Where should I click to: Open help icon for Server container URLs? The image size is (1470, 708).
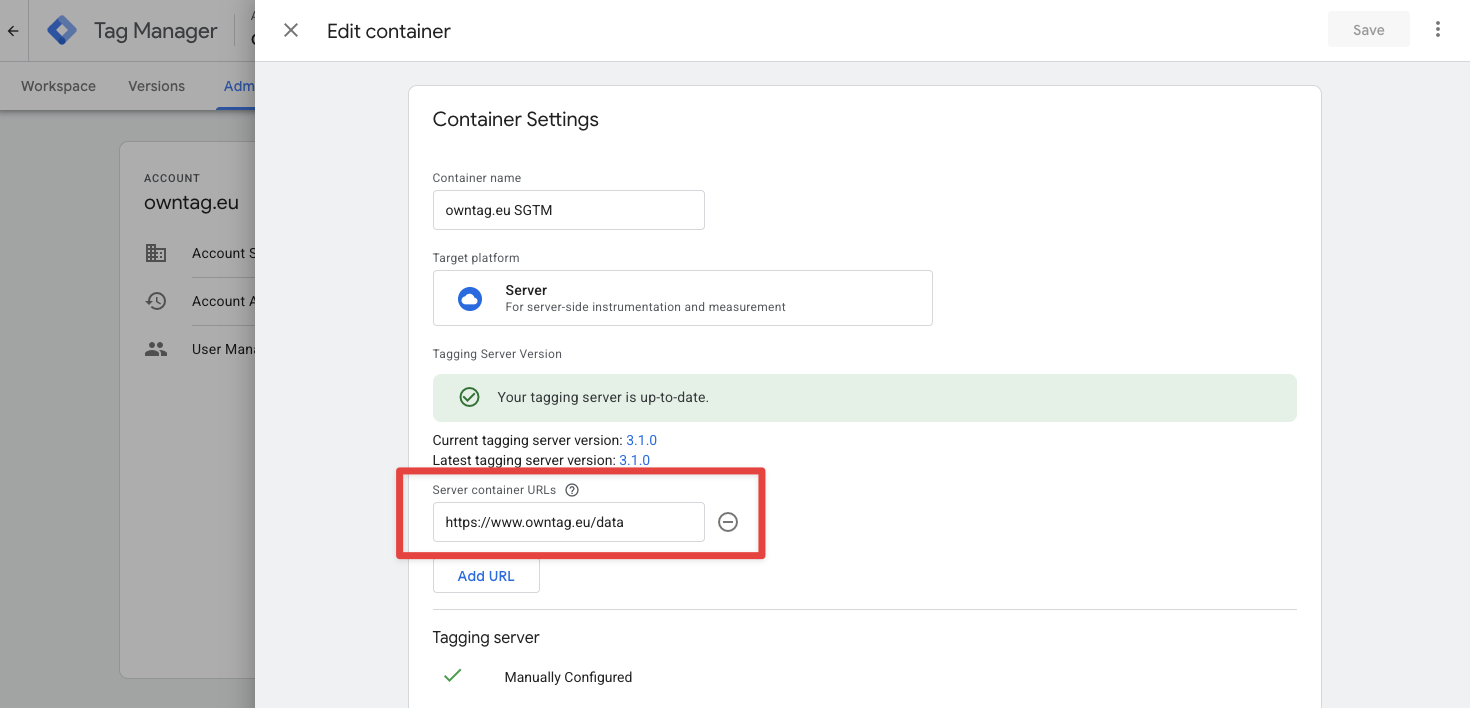pos(572,490)
